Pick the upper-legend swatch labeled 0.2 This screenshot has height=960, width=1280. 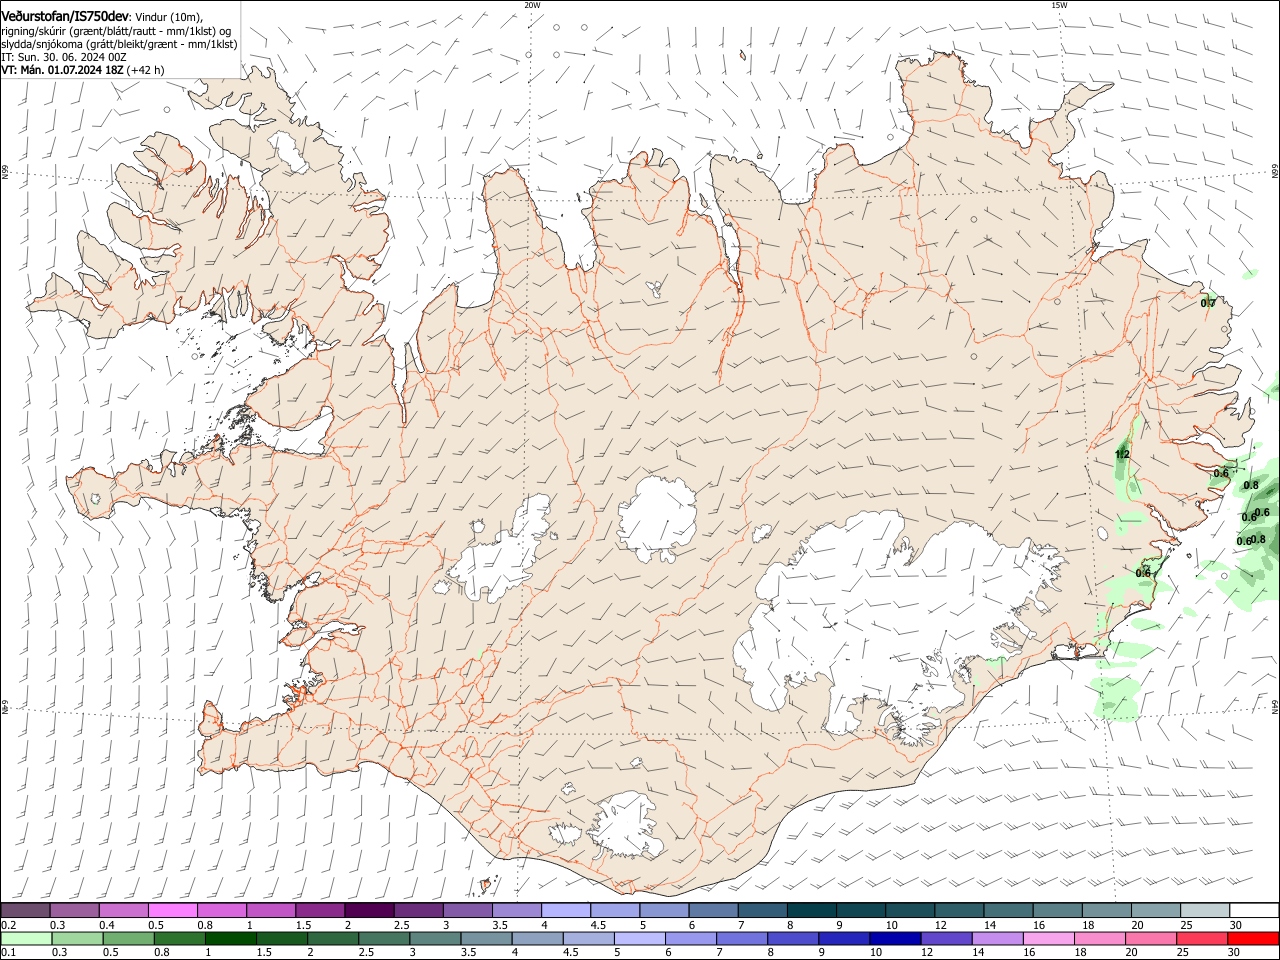(26, 911)
